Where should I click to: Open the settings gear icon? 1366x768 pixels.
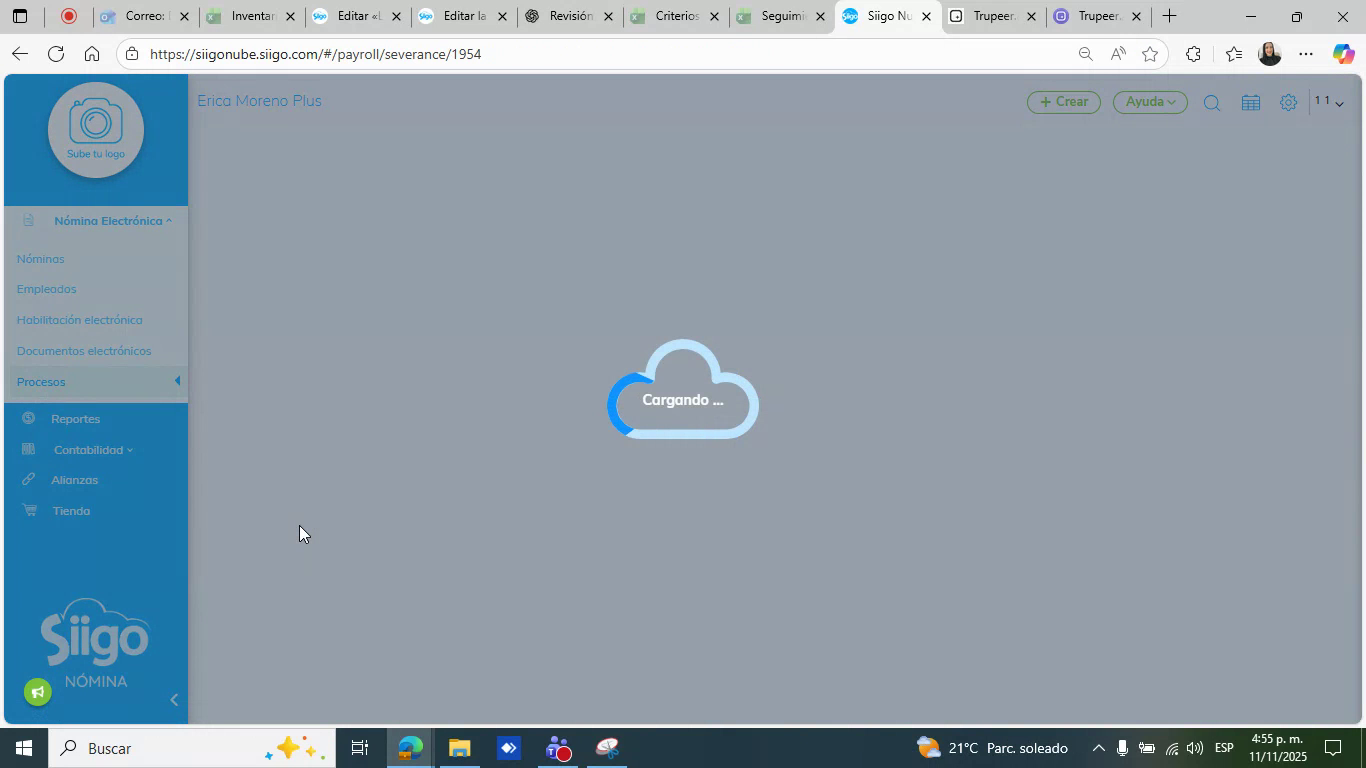point(1289,103)
